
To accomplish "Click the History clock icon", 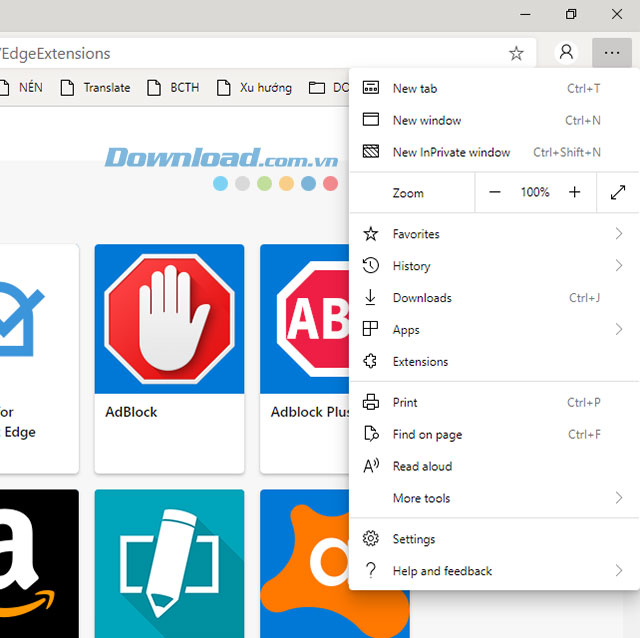I will click(371, 266).
